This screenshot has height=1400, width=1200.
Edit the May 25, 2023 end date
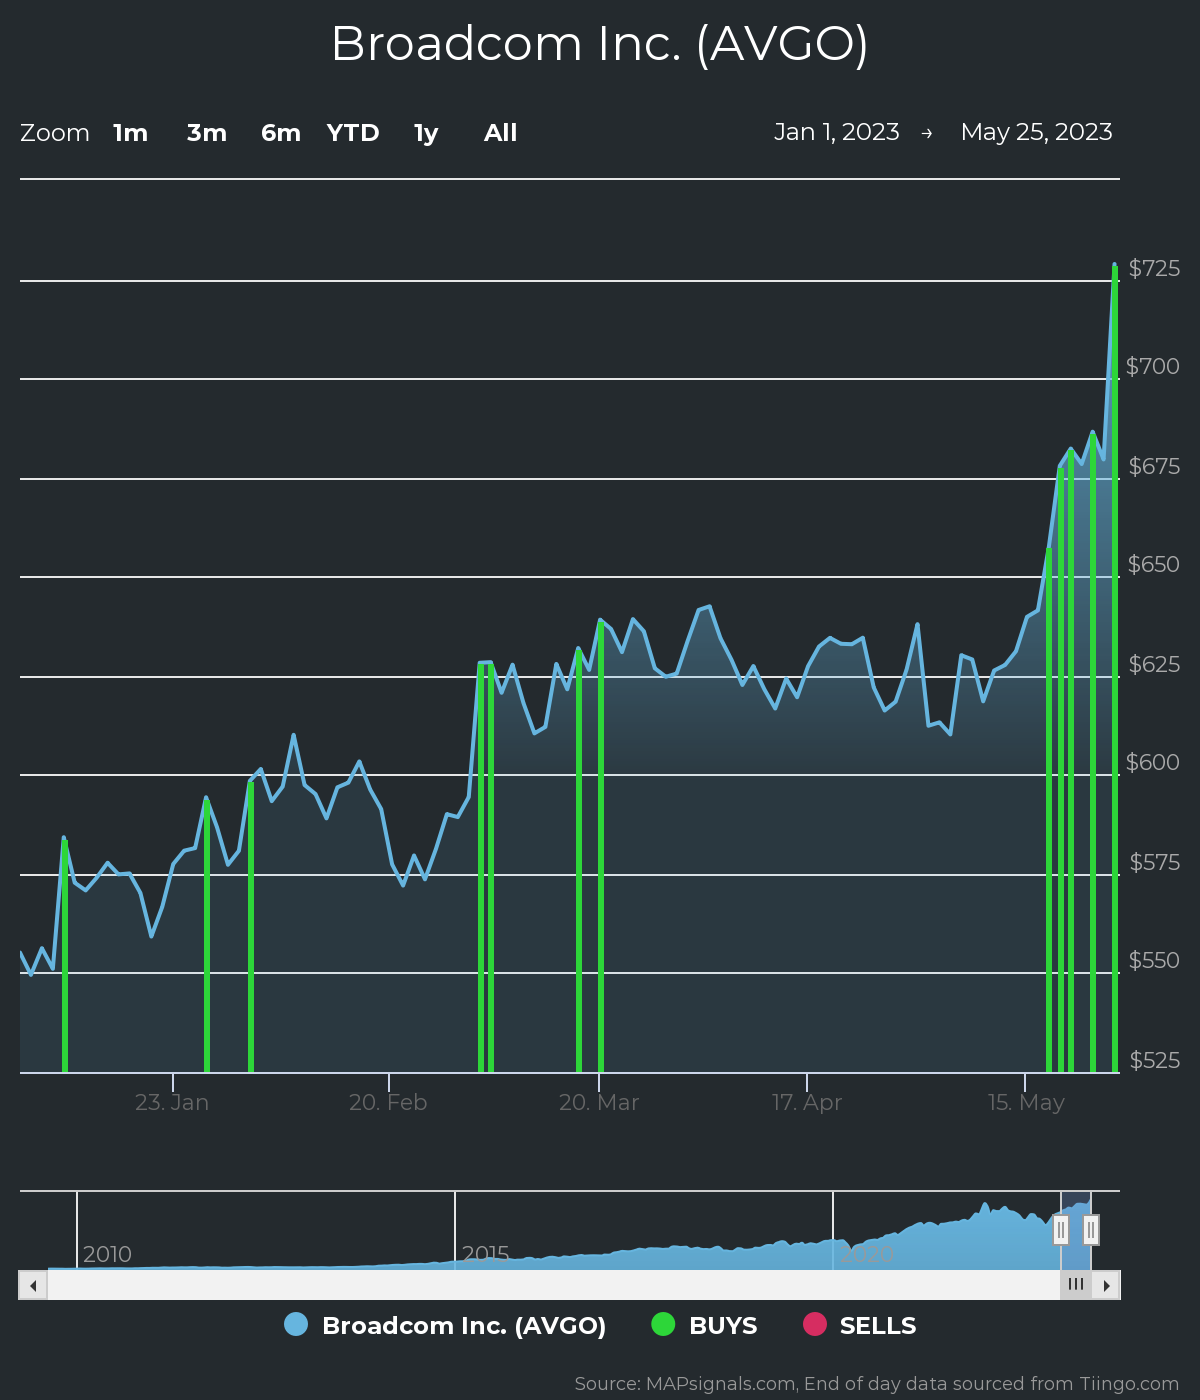click(x=1037, y=132)
